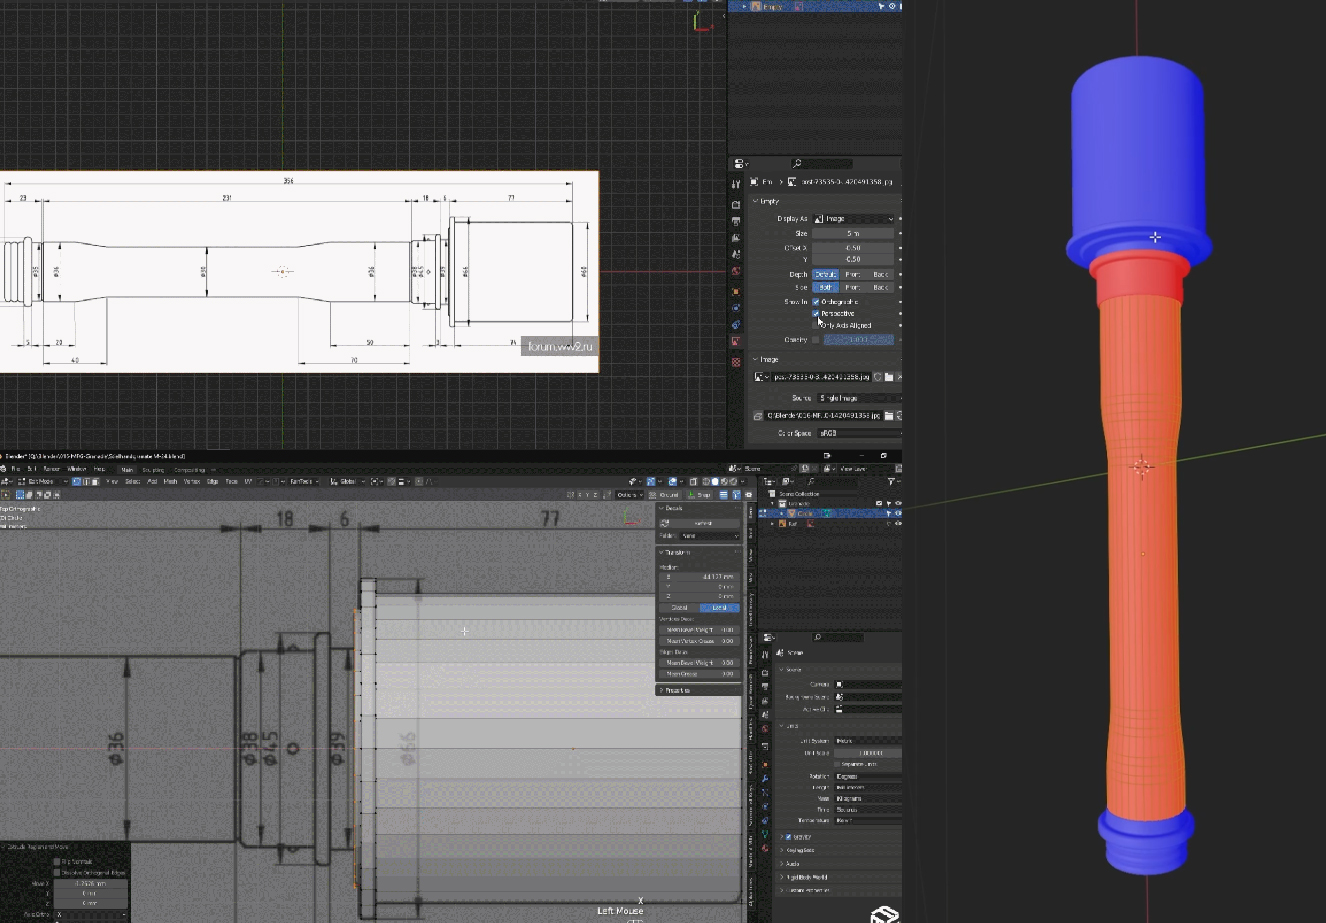Click the Options button in viewport header
Image resolution: width=1326 pixels, height=923 pixels.
click(x=628, y=494)
